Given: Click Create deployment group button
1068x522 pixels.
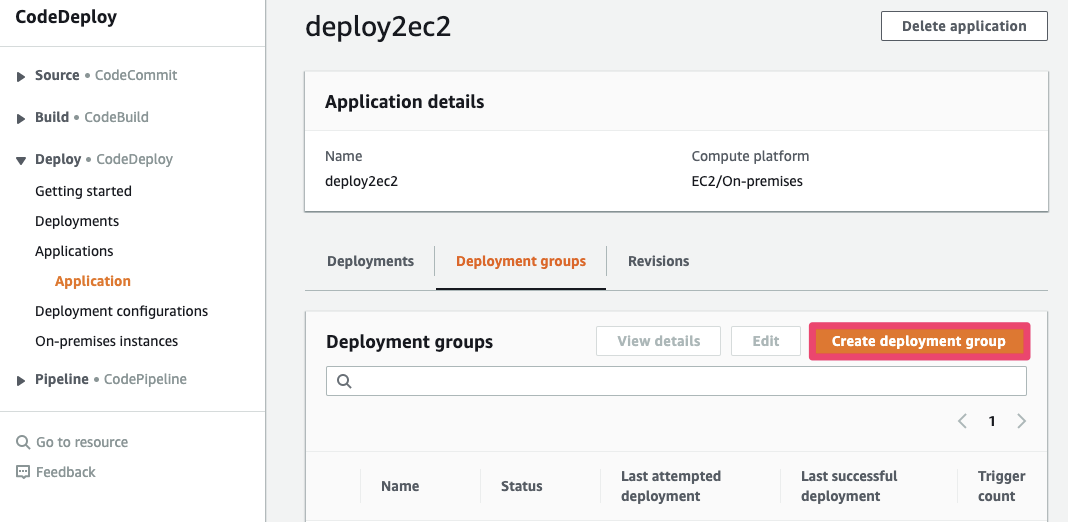Looking at the screenshot, I should pos(918,341).
